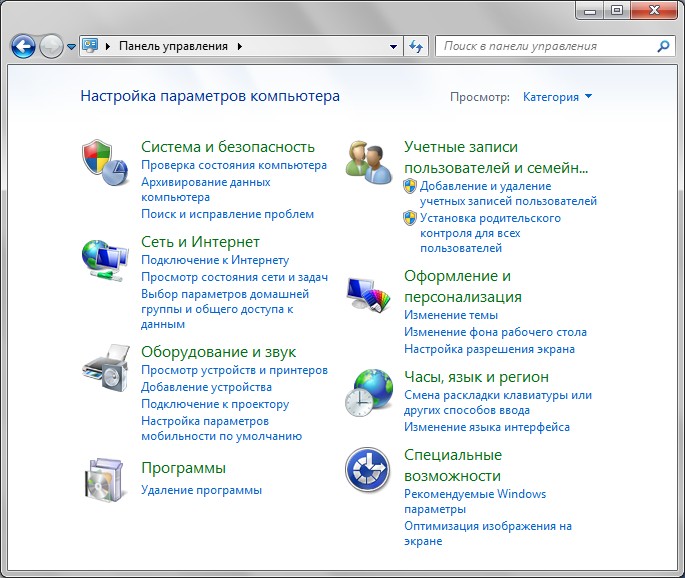Click the Ease of Access icon
Viewport: 685px width, 578px height.
point(368,470)
